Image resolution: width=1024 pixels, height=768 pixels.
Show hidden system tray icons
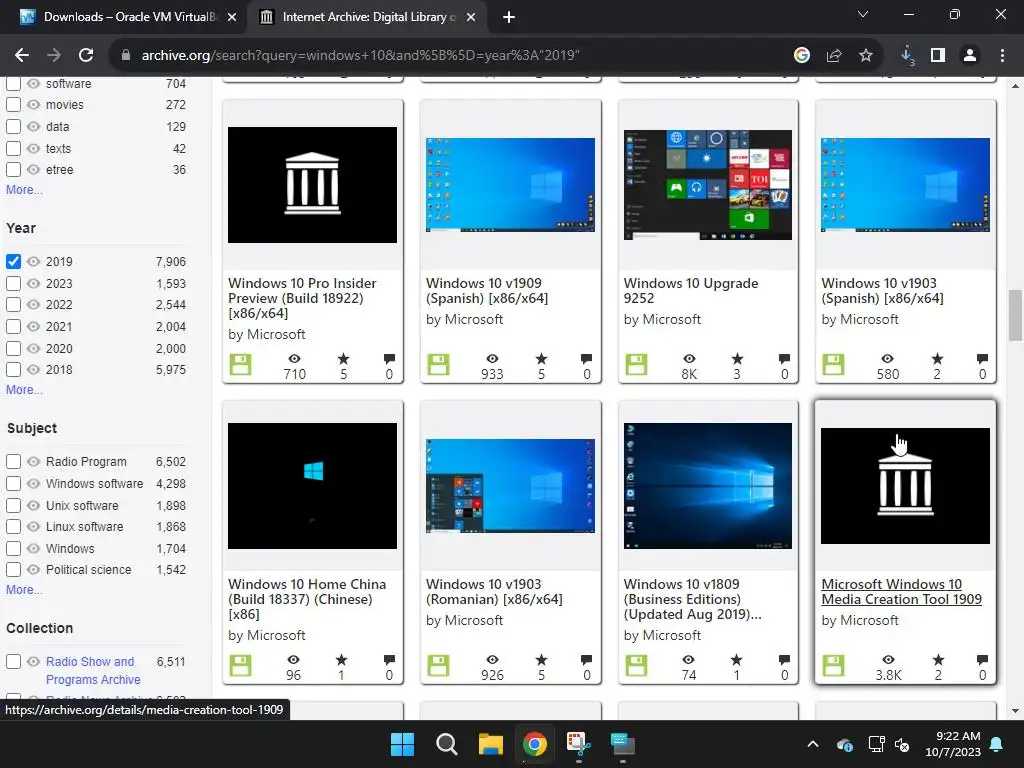click(813, 744)
